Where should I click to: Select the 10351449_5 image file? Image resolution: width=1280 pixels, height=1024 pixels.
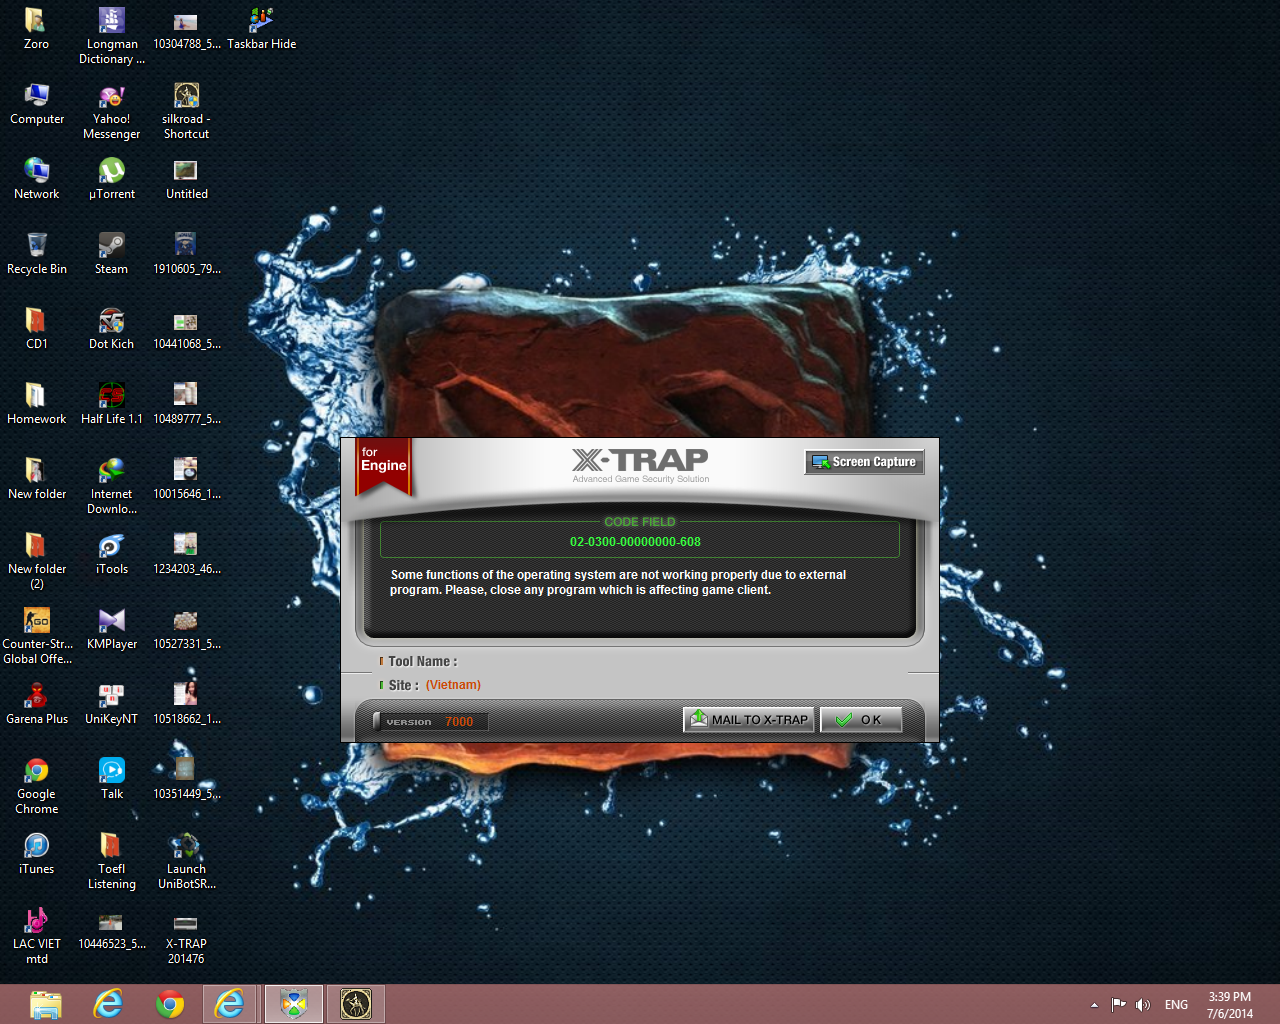186,778
